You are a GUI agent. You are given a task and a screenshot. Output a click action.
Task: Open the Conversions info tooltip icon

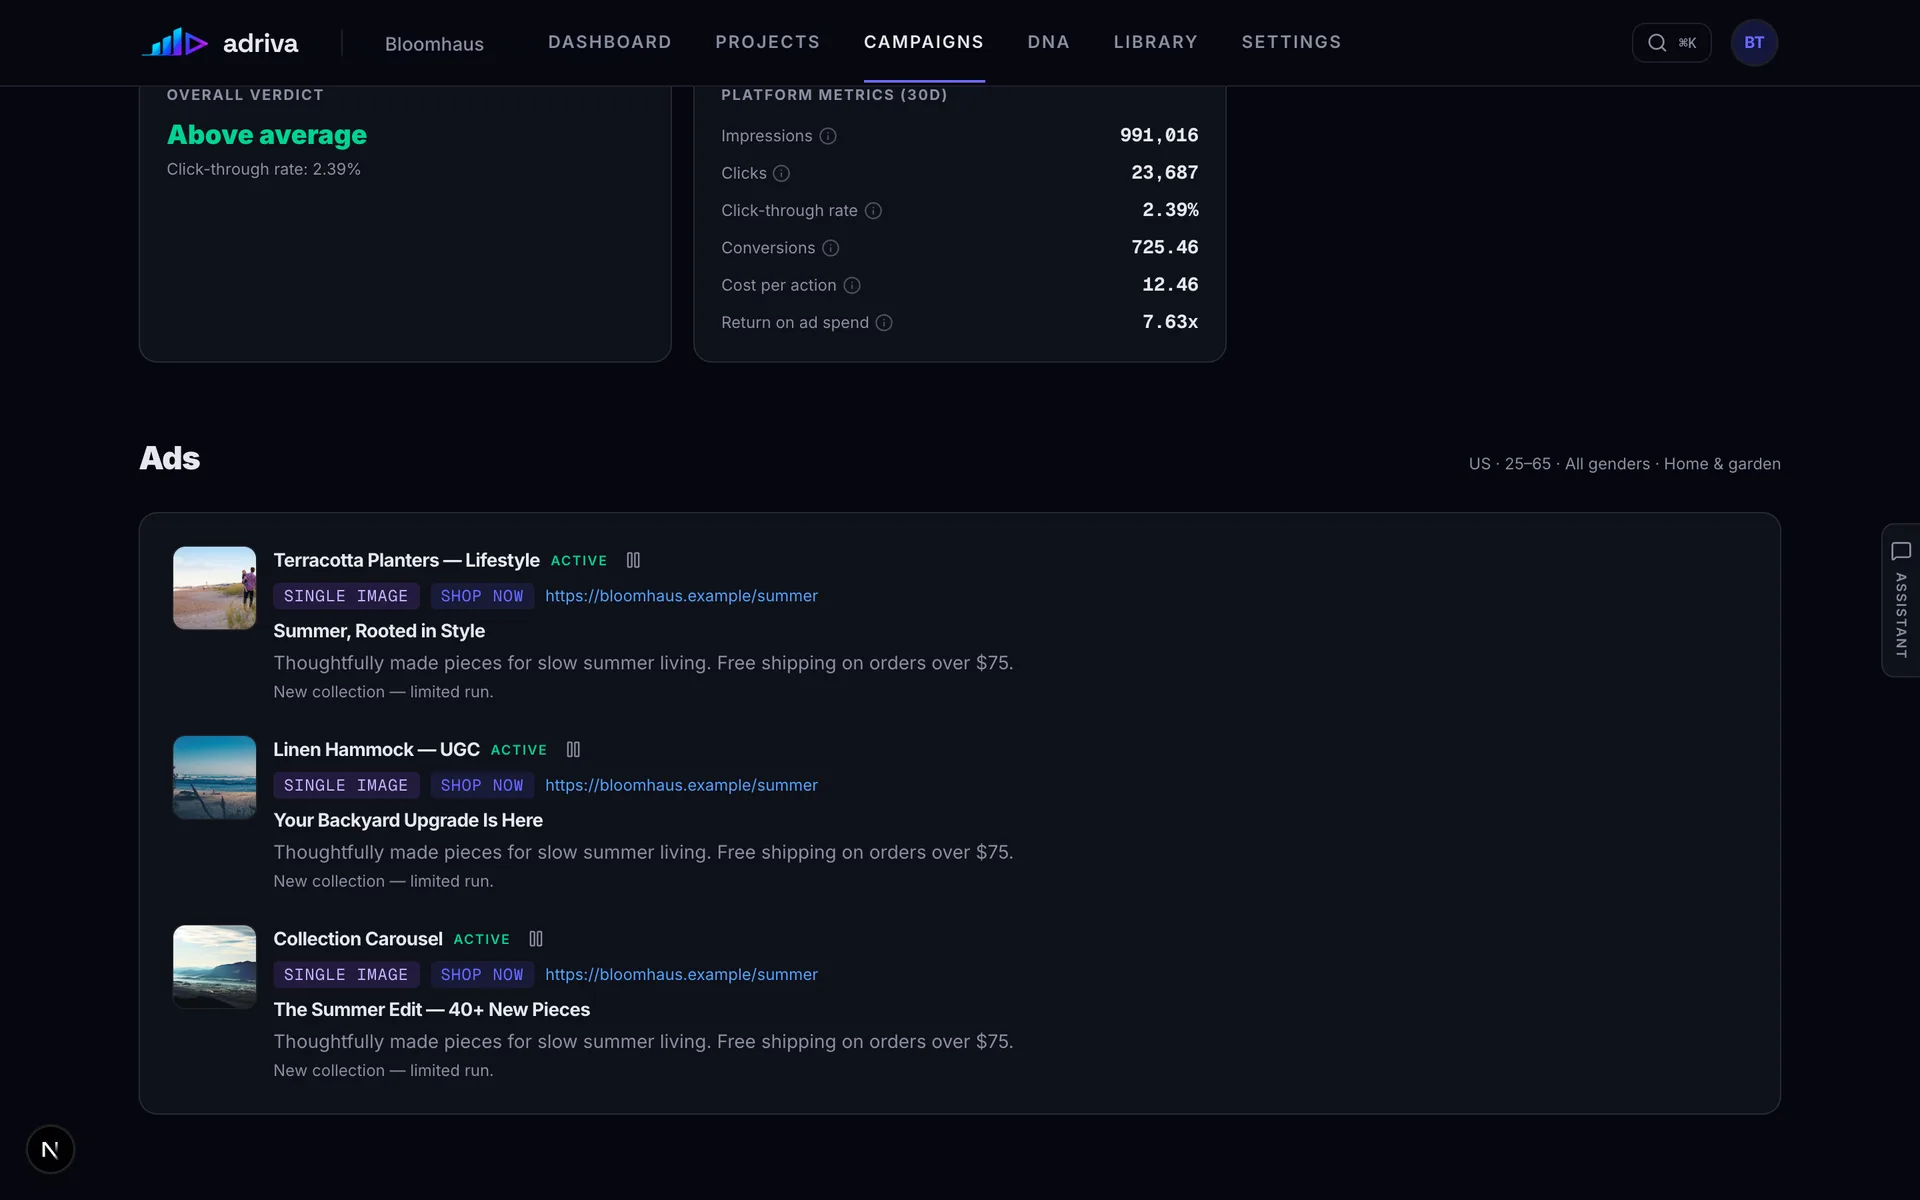(x=831, y=248)
